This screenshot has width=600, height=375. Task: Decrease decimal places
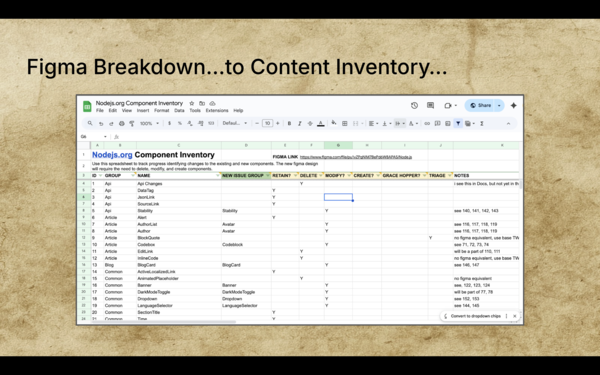(190, 124)
